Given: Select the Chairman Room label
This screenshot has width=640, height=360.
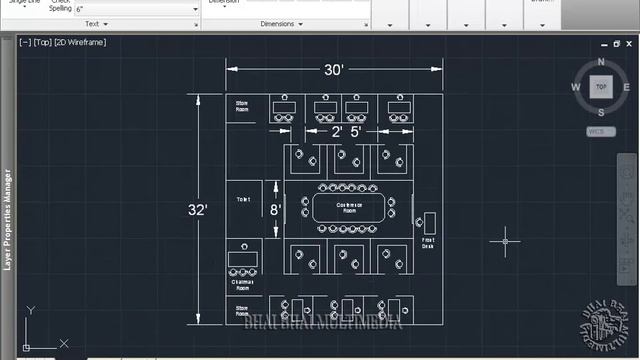Looking at the screenshot, I should click(x=242, y=285).
